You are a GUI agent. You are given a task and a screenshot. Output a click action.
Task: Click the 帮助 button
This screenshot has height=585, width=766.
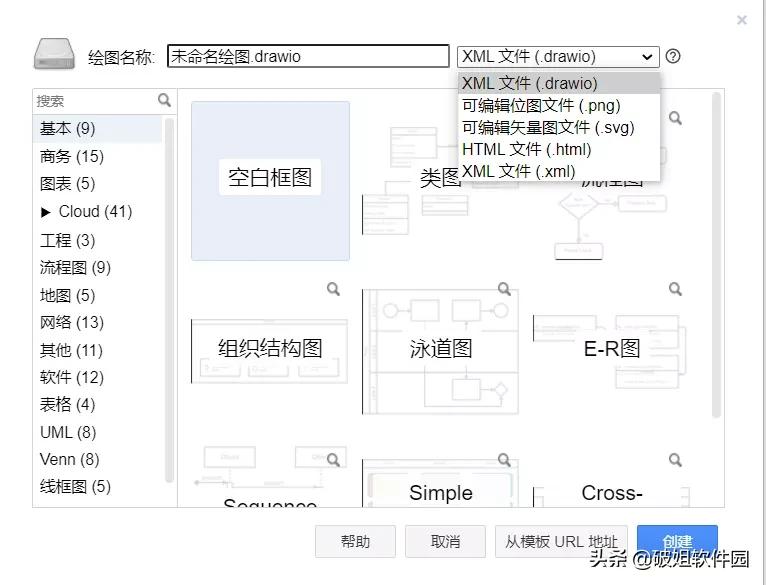click(355, 542)
